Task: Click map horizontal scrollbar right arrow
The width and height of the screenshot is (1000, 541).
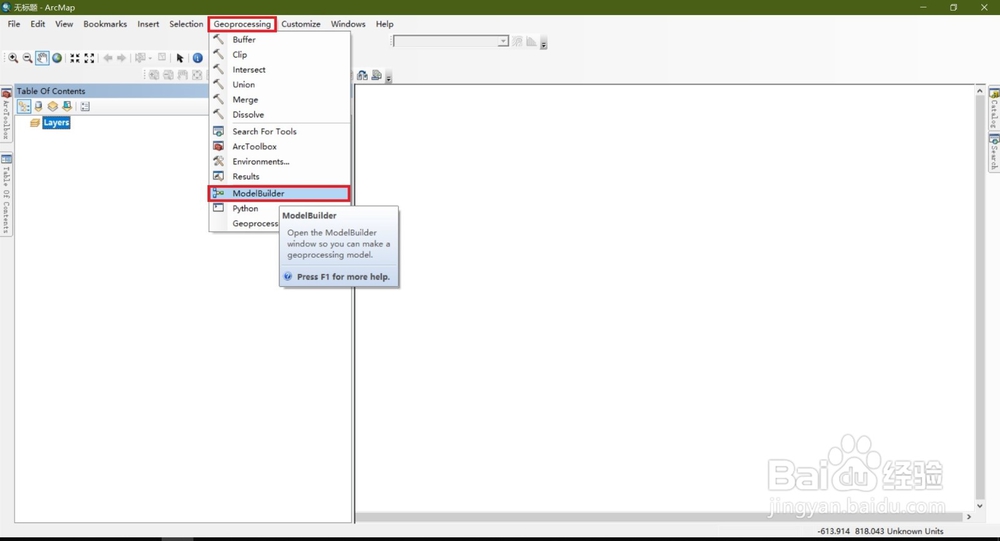Action: coord(969,517)
